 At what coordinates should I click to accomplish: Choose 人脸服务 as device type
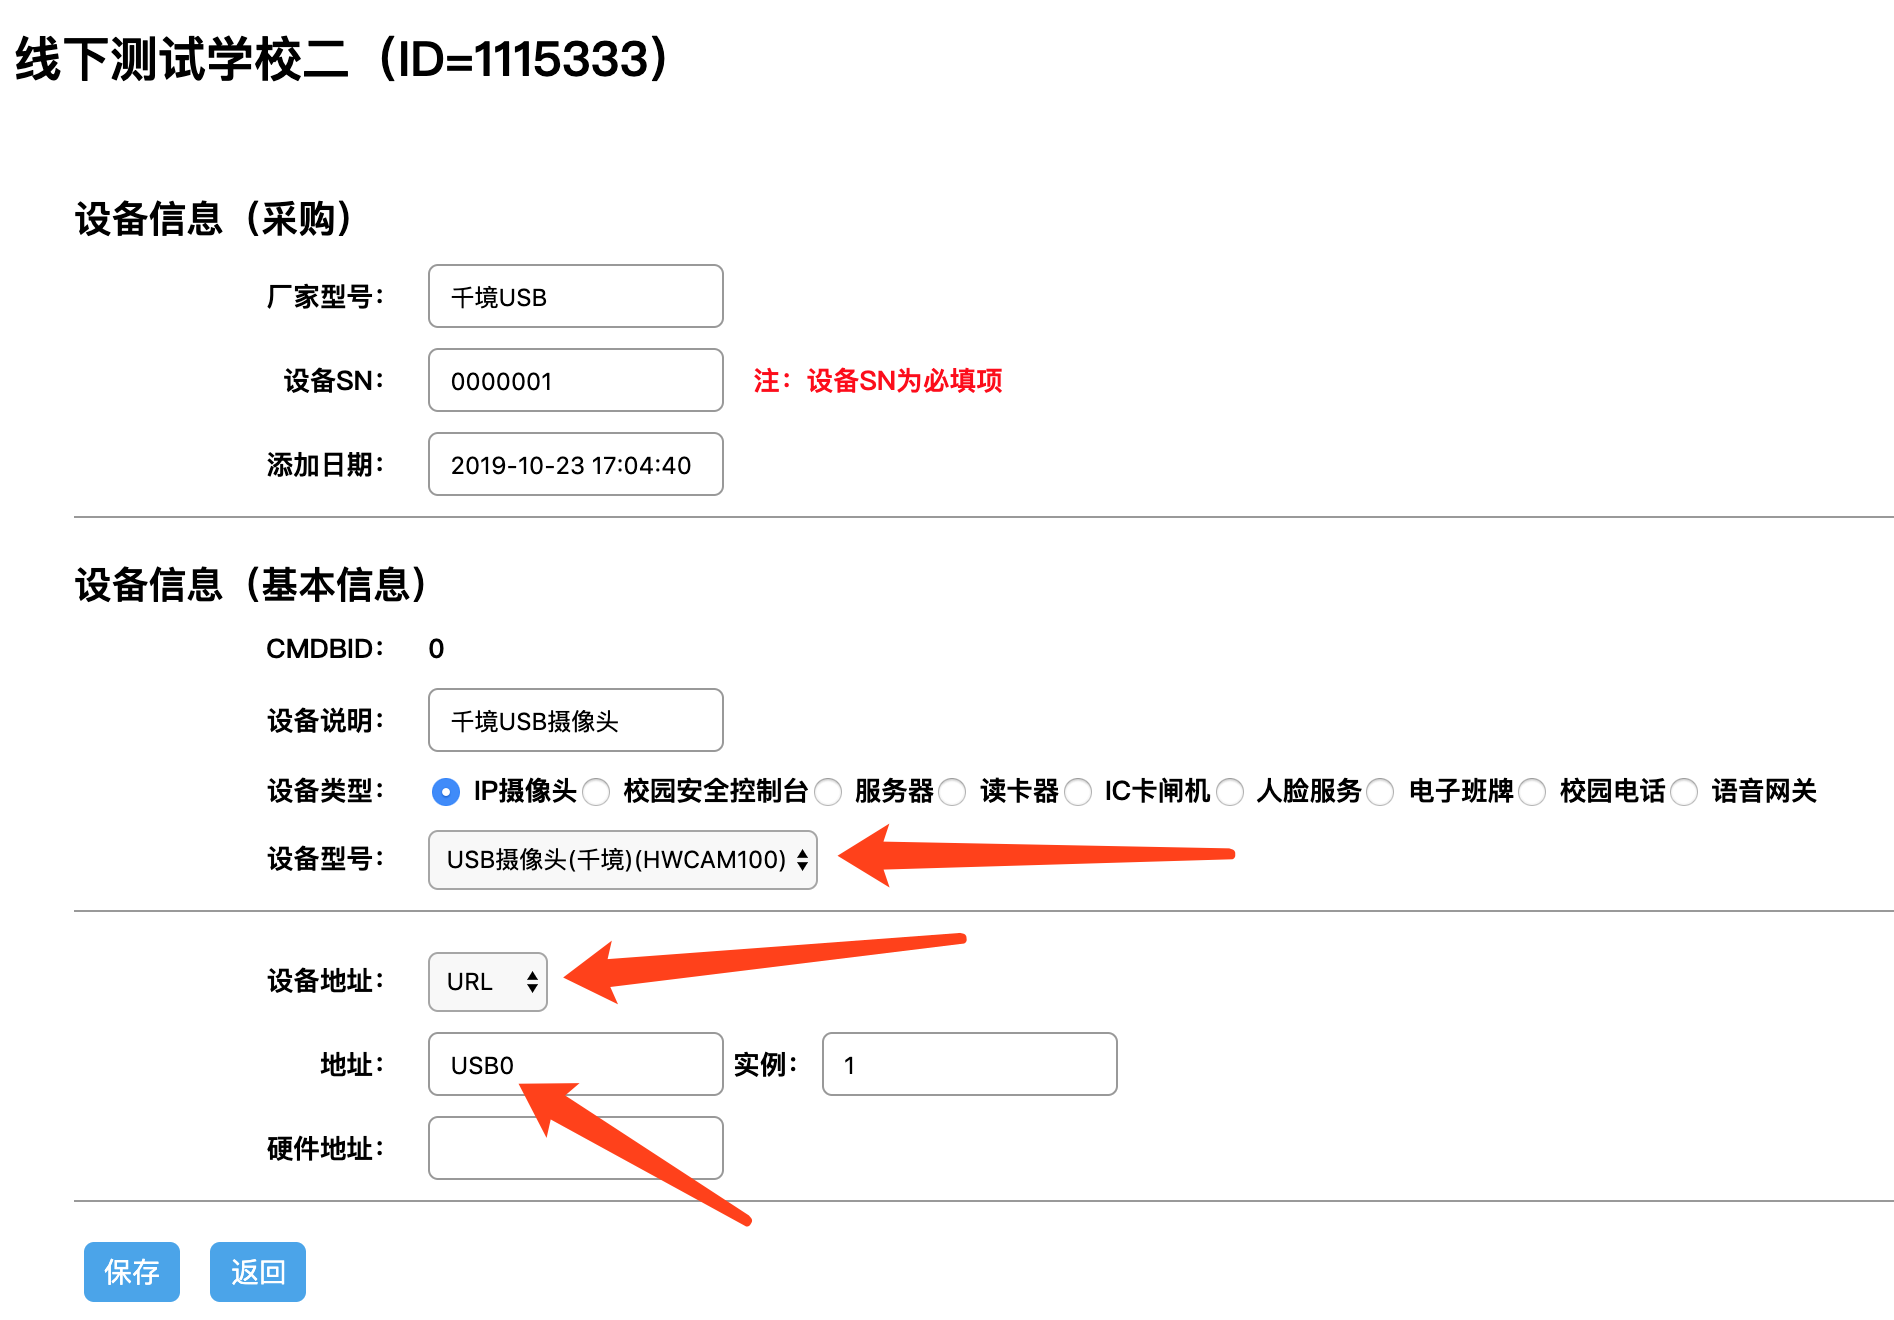(x=1230, y=792)
